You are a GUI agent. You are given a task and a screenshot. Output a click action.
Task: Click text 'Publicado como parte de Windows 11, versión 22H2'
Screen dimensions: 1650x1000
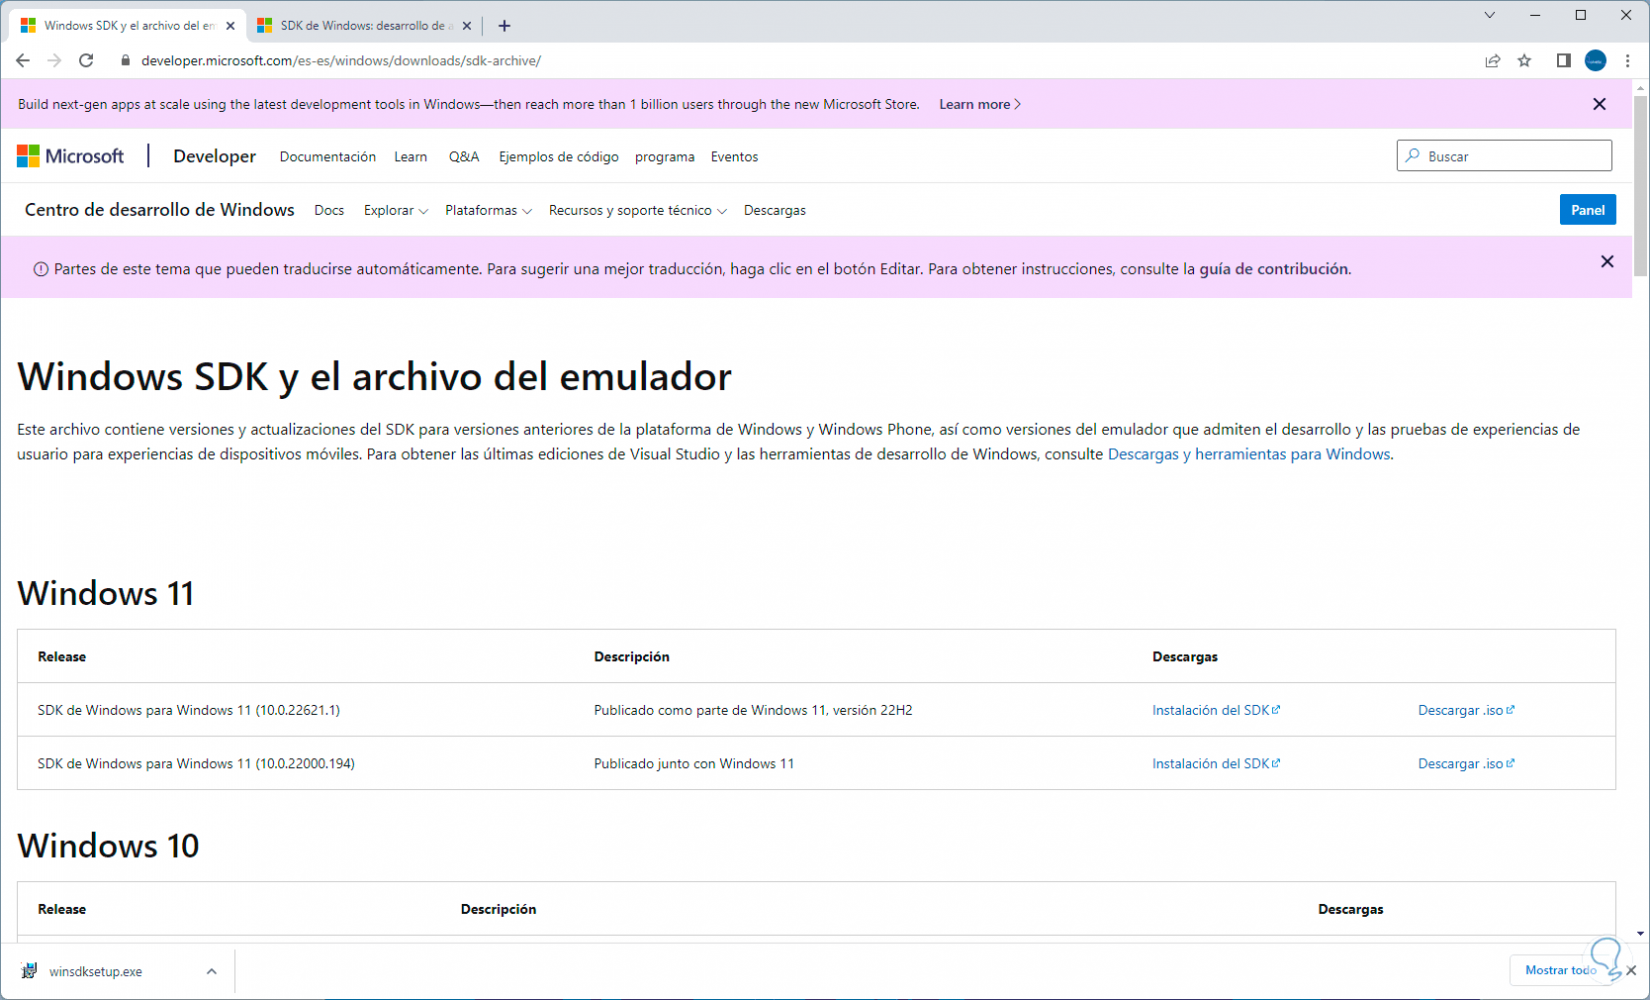pos(753,710)
